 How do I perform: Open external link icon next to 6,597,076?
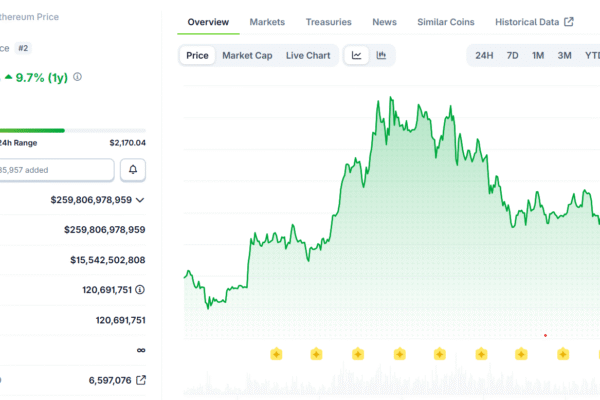[x=140, y=380]
